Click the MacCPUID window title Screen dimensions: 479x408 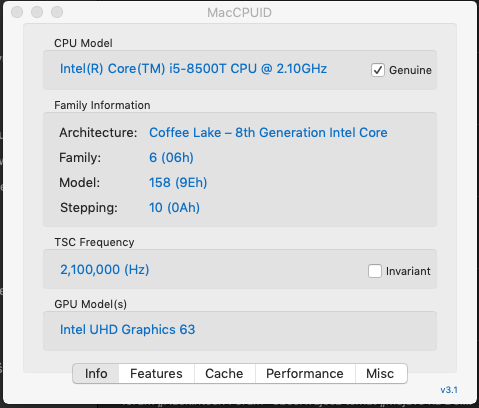click(x=239, y=13)
